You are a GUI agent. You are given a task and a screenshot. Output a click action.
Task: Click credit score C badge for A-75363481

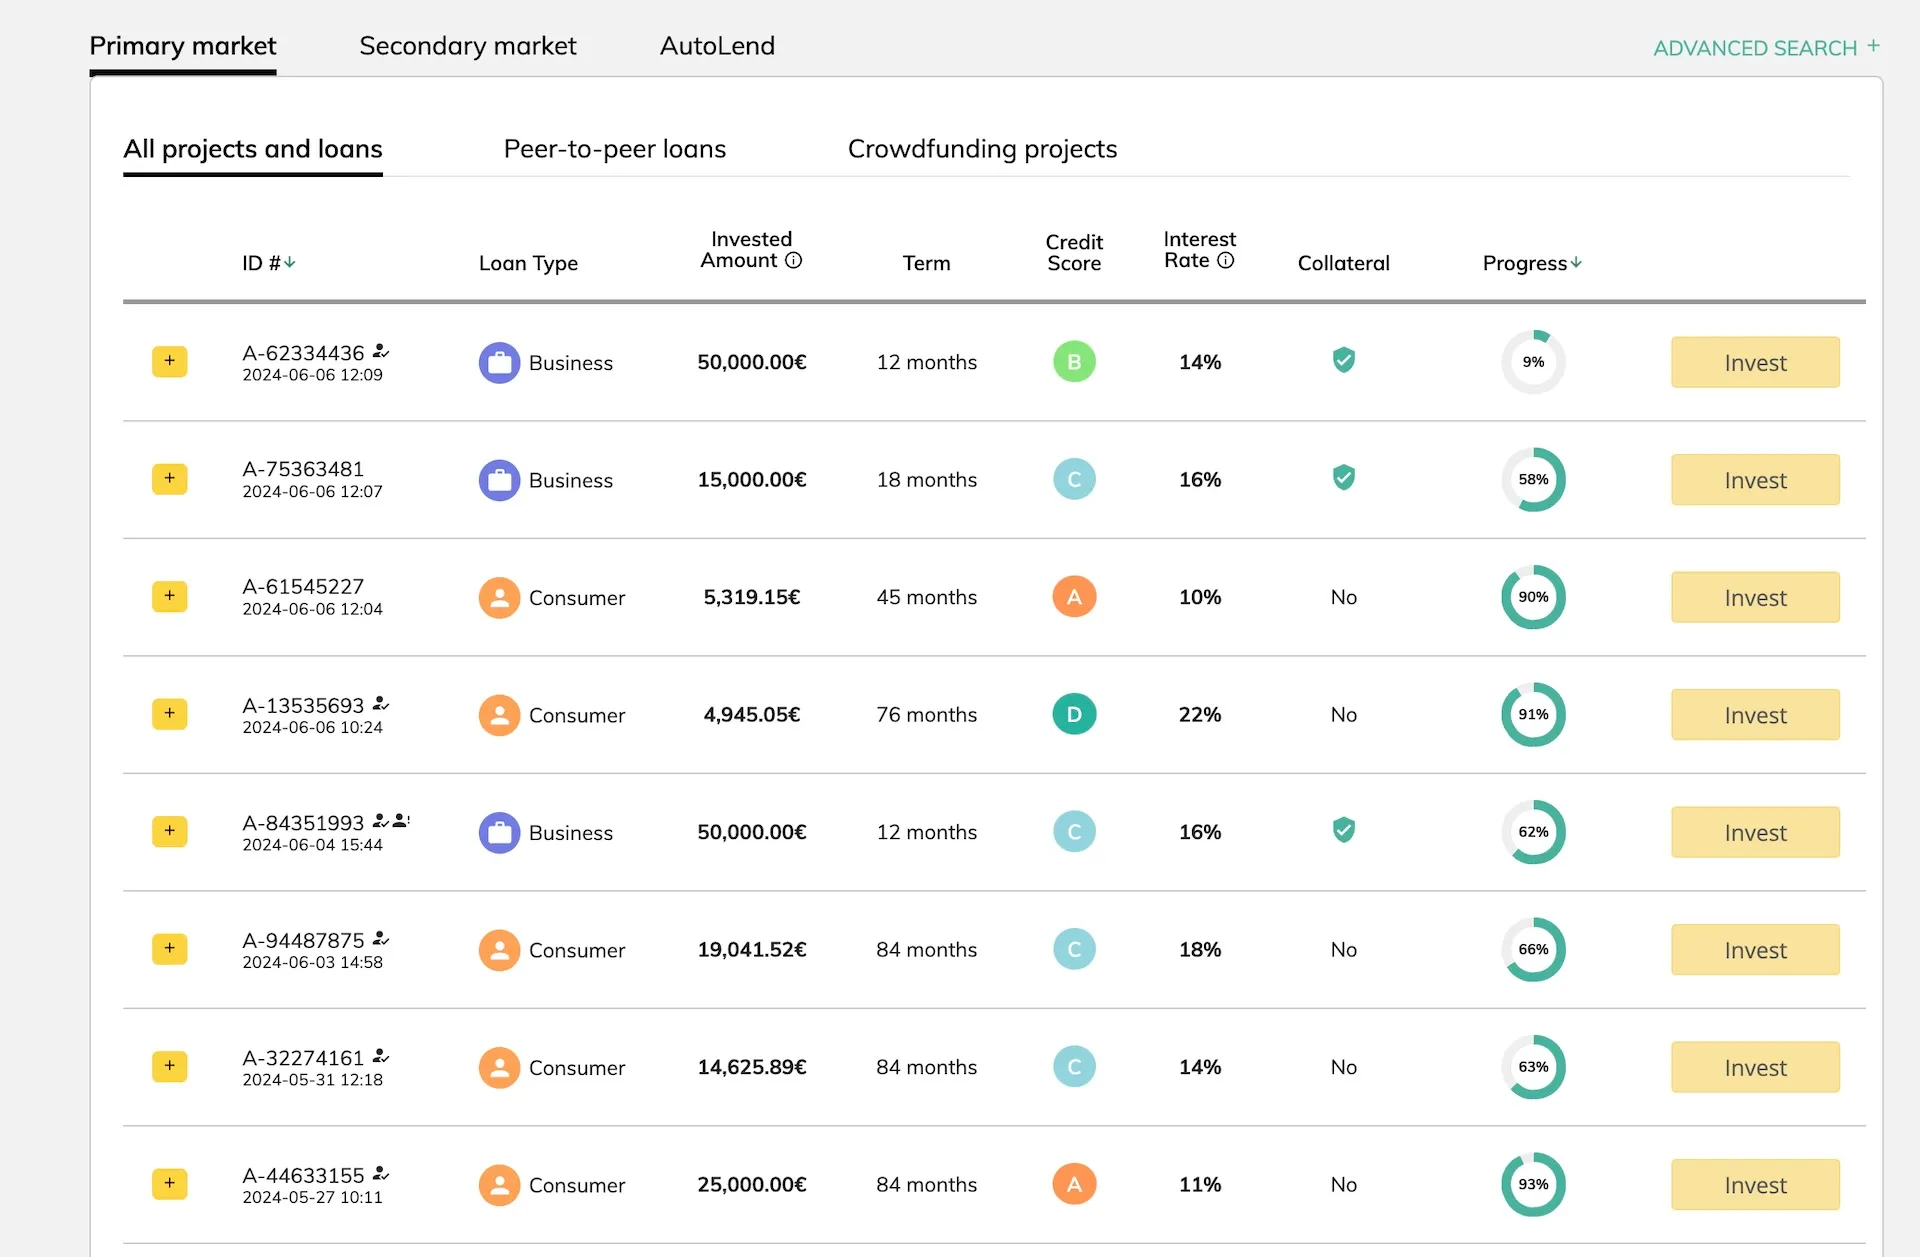coord(1074,479)
